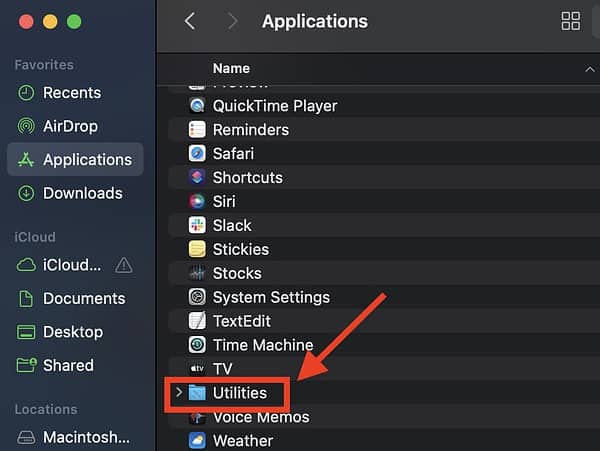Click the Slack app icon

pyautogui.click(x=197, y=226)
